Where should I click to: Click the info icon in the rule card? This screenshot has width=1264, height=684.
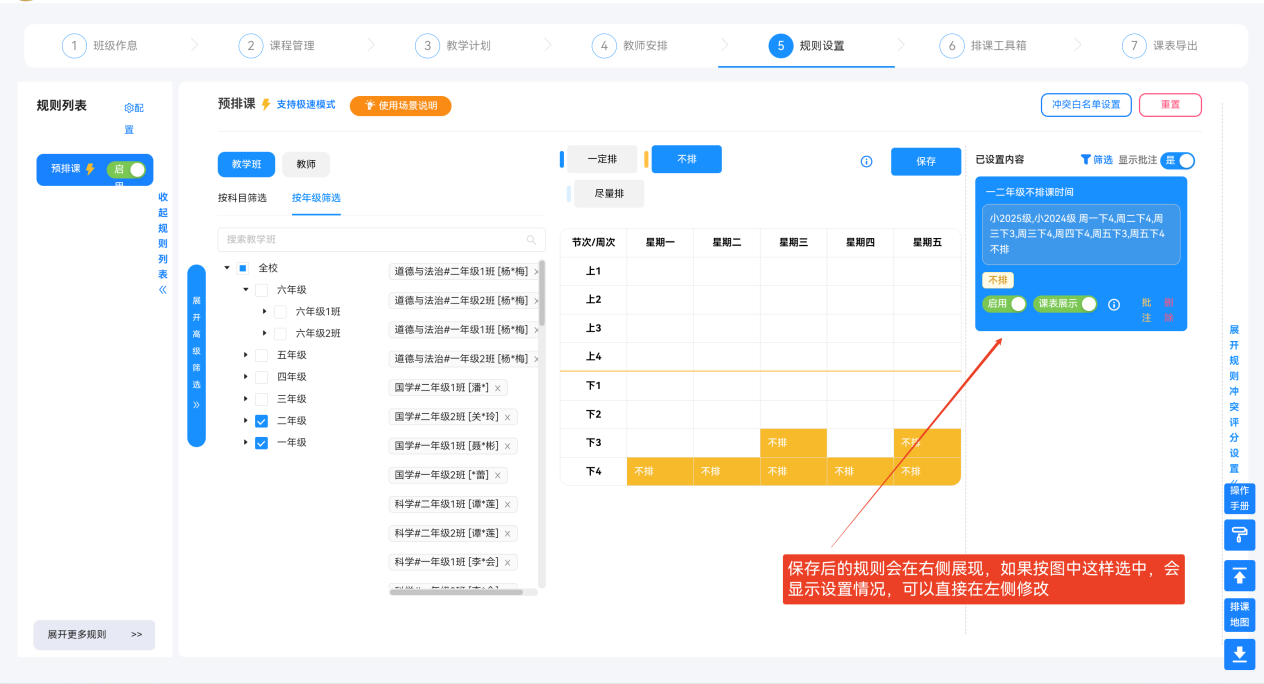pyautogui.click(x=1114, y=304)
